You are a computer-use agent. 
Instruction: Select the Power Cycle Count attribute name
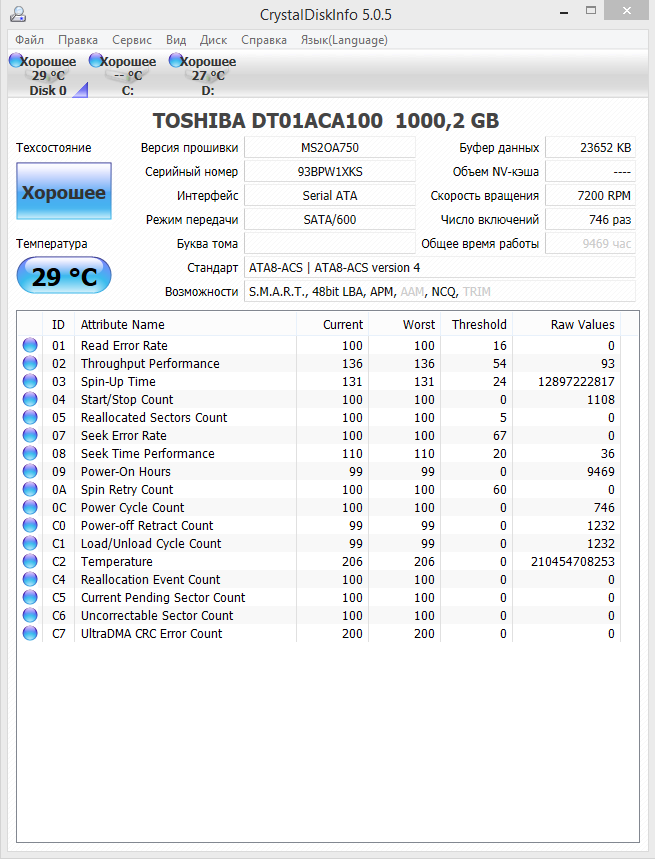(x=132, y=507)
